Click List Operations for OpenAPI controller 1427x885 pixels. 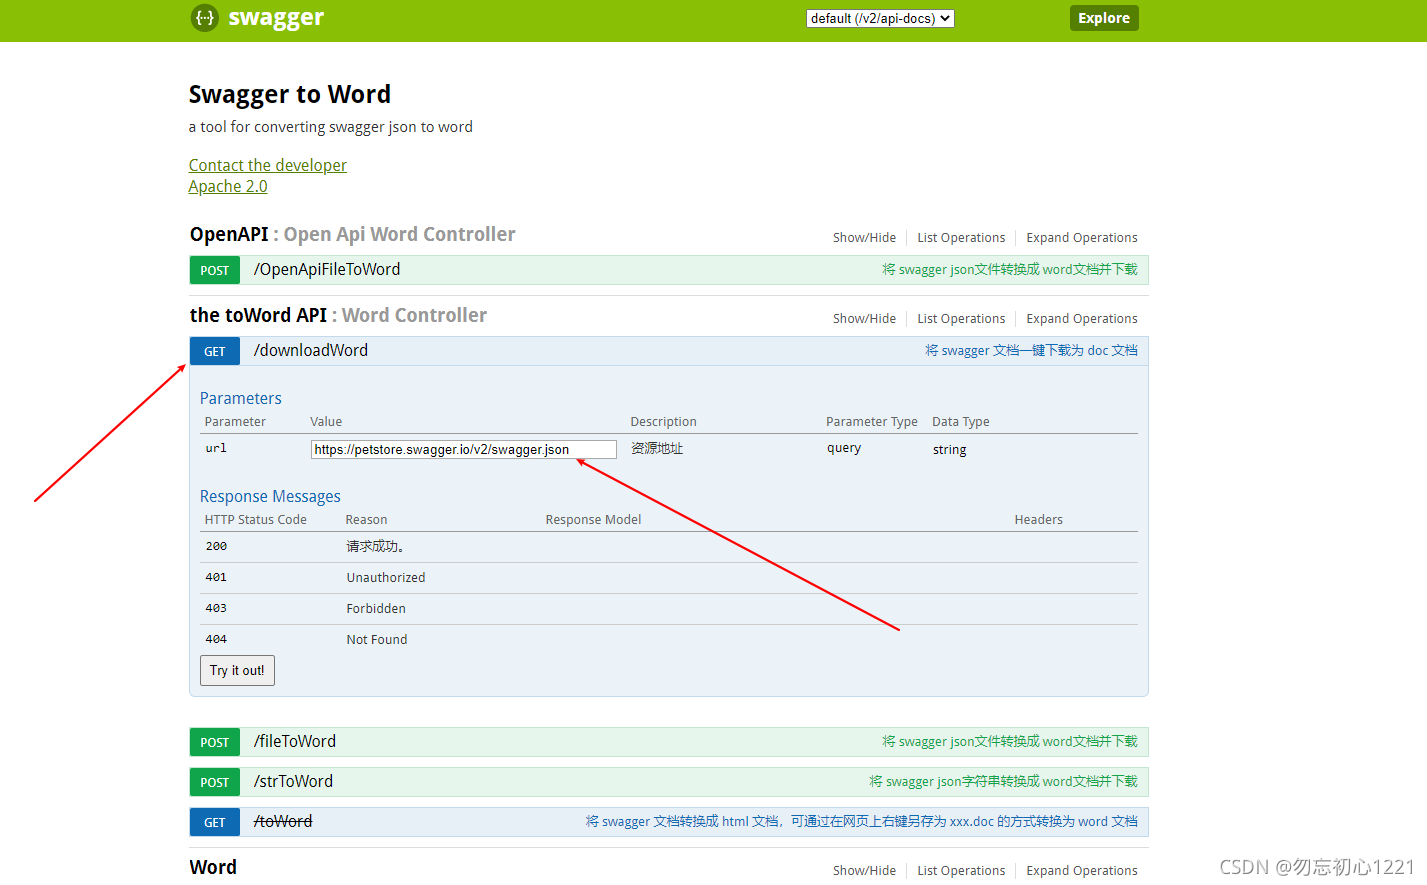click(x=961, y=238)
